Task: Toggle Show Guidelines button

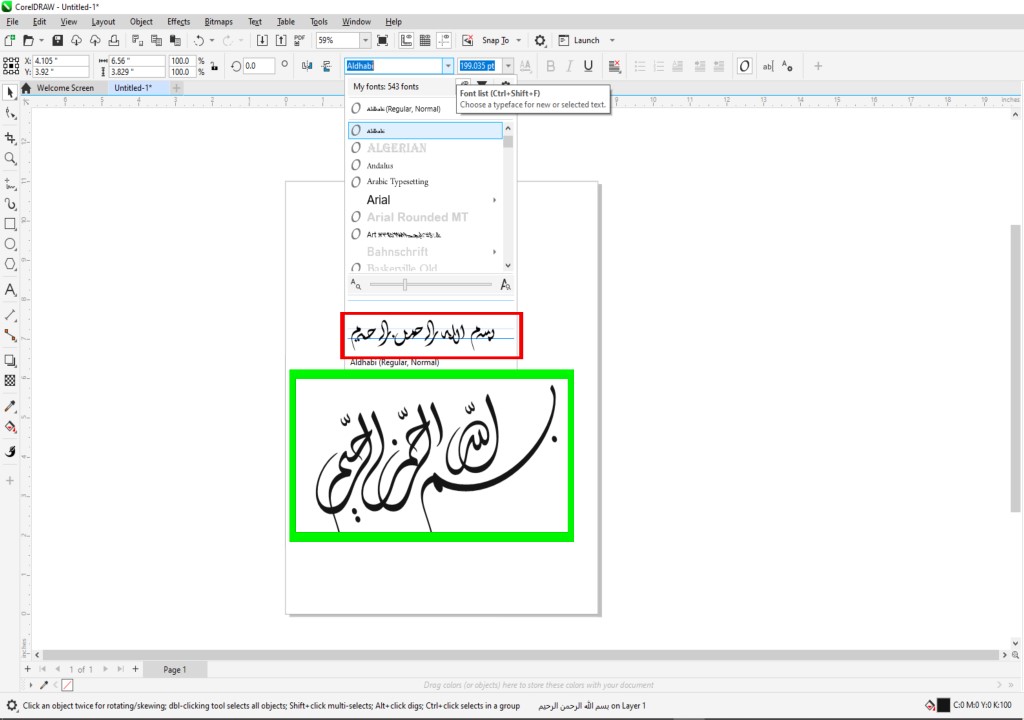Action: pyautogui.click(x=444, y=41)
